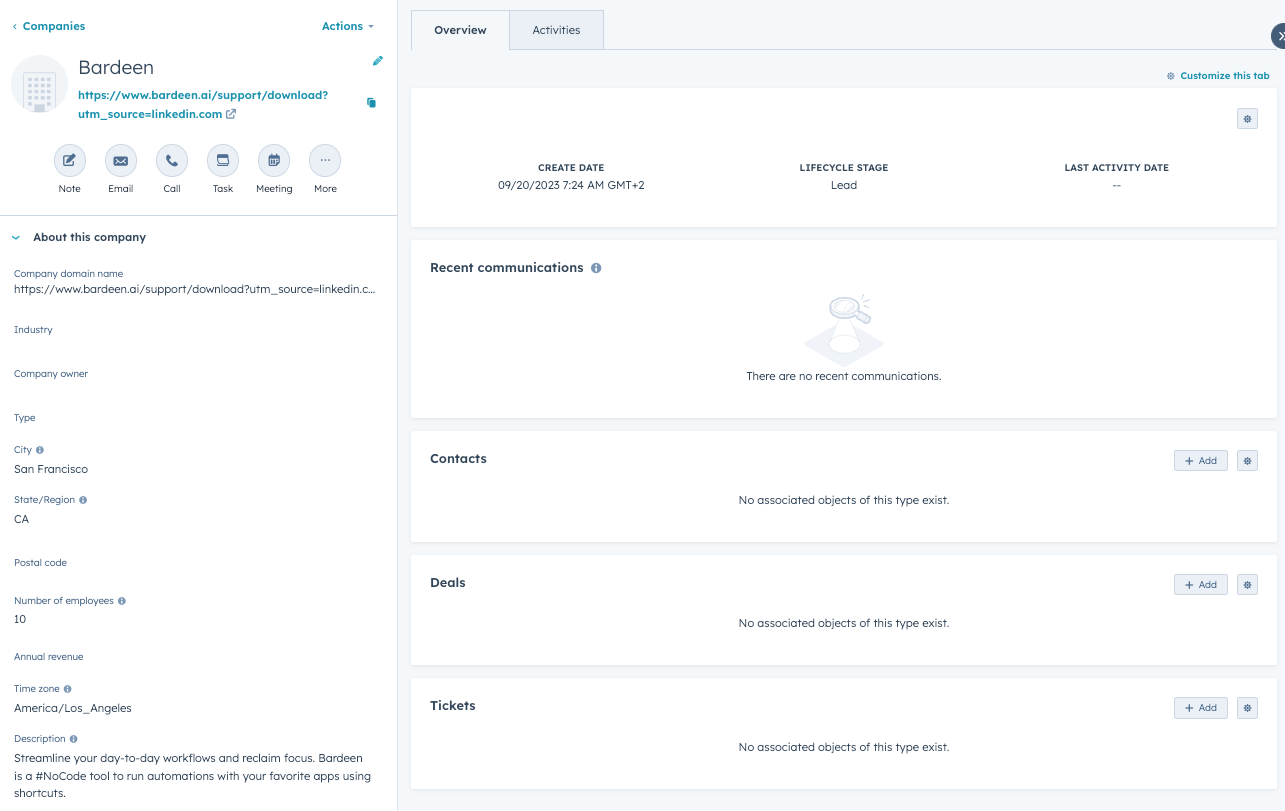
Task: Show the Number of employees info tooltip
Action: click(121, 600)
